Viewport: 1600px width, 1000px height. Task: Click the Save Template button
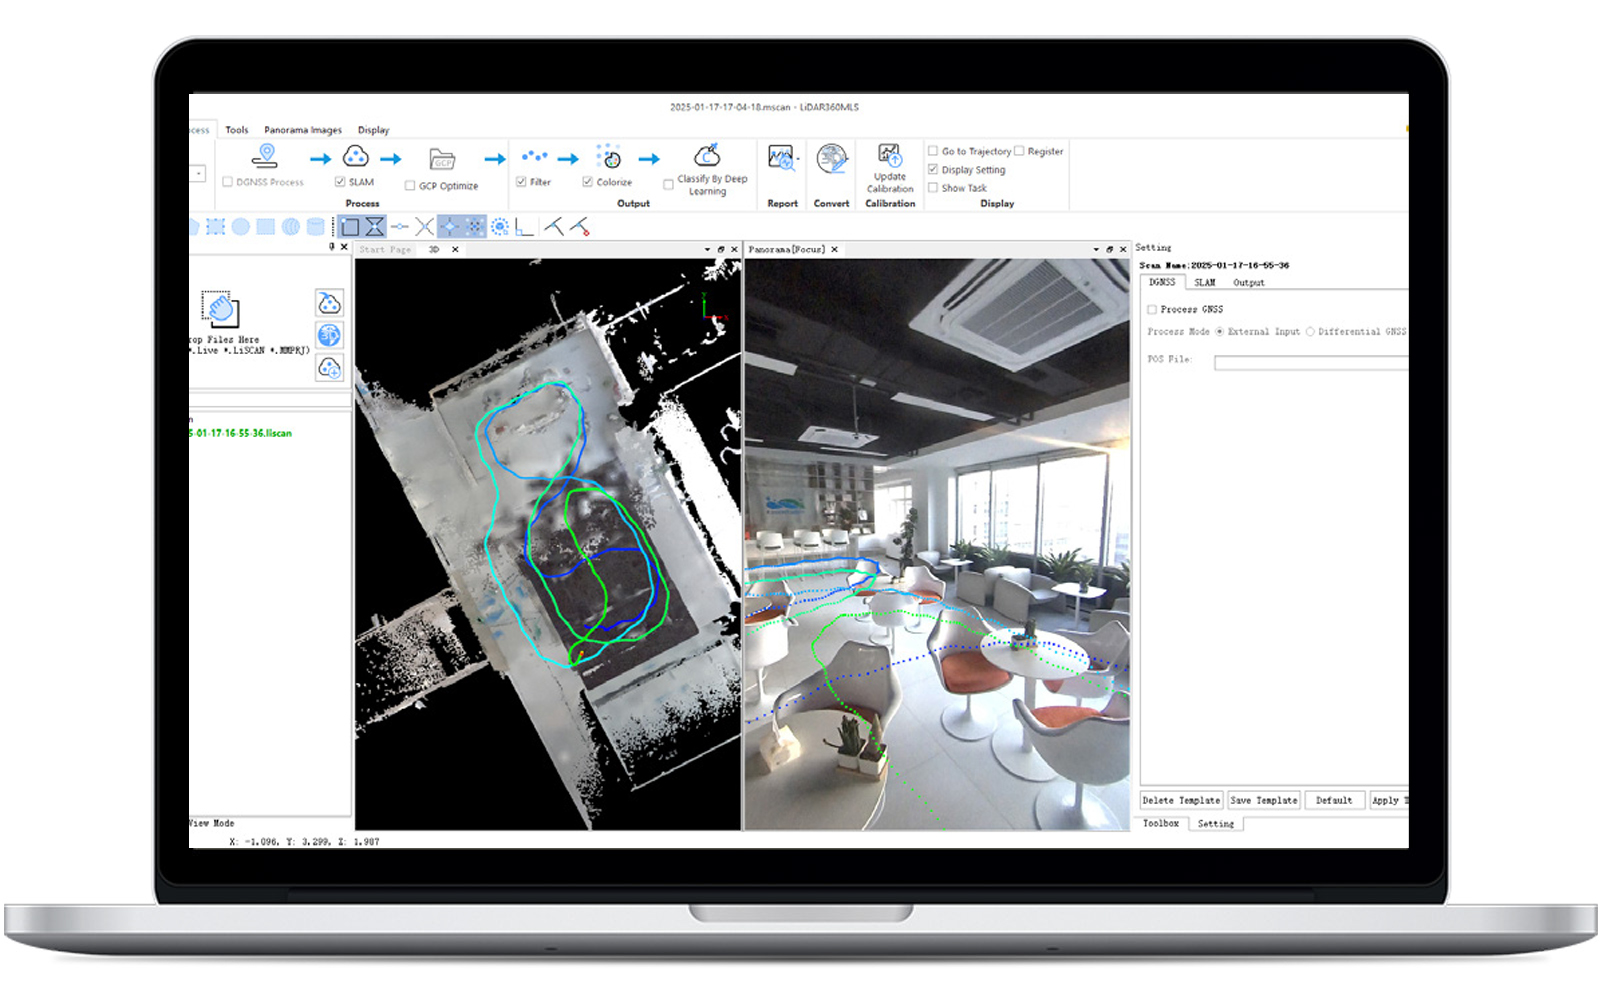(x=1263, y=801)
